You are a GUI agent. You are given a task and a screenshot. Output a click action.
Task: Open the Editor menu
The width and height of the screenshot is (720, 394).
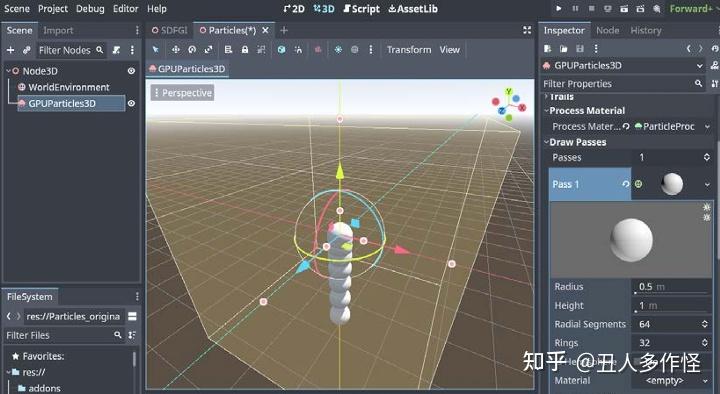[x=125, y=9]
